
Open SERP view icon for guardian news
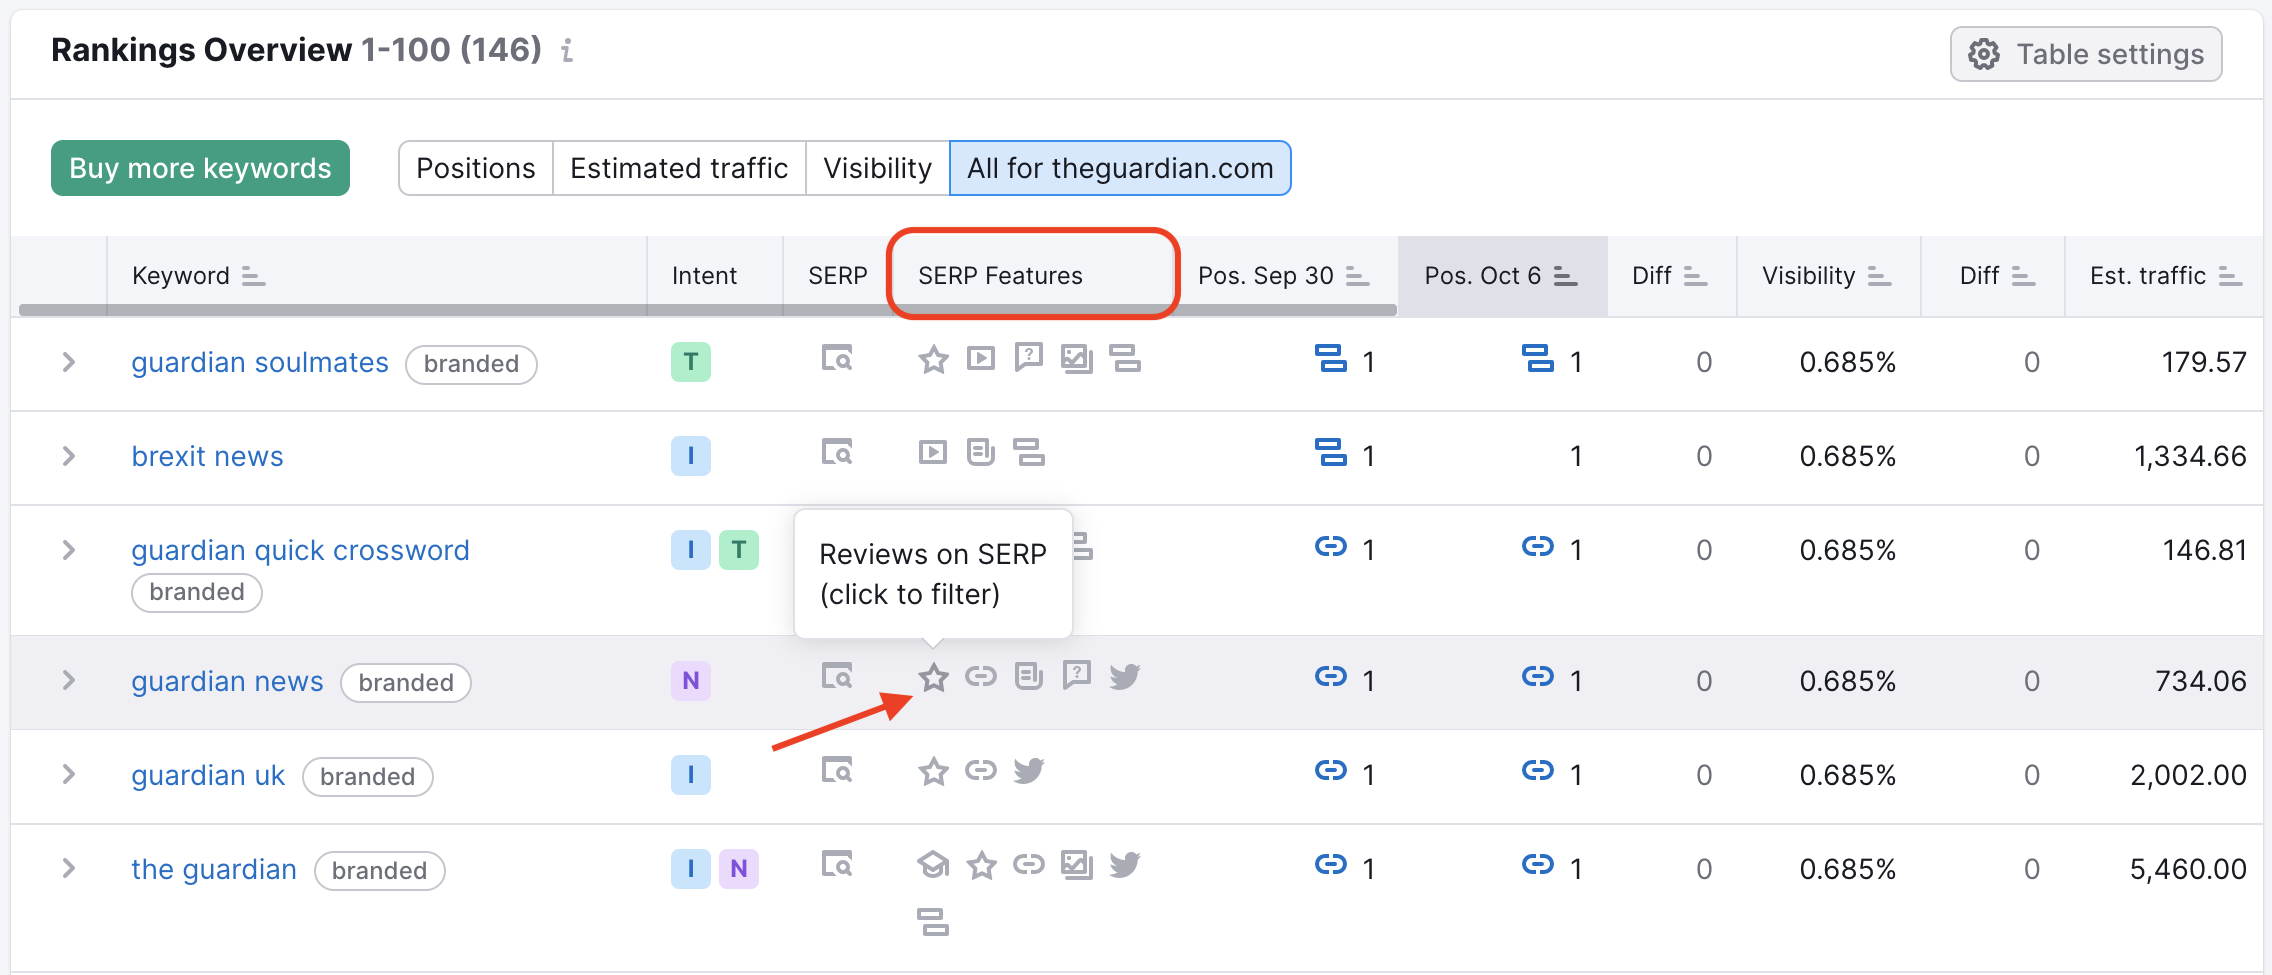point(837,676)
